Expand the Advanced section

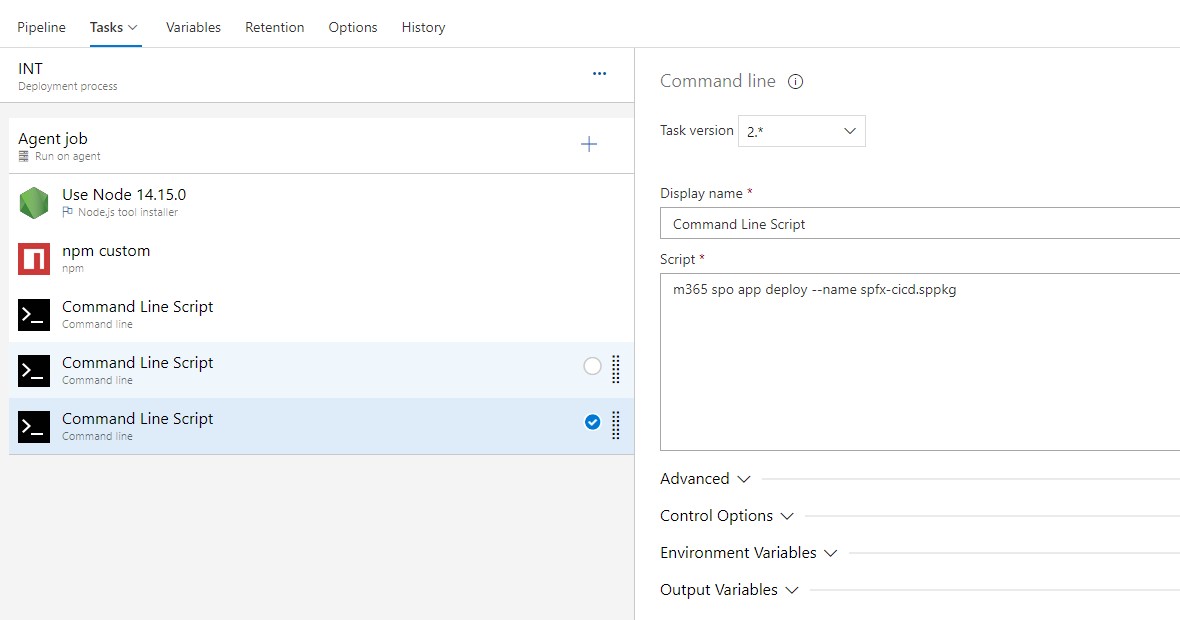point(705,479)
